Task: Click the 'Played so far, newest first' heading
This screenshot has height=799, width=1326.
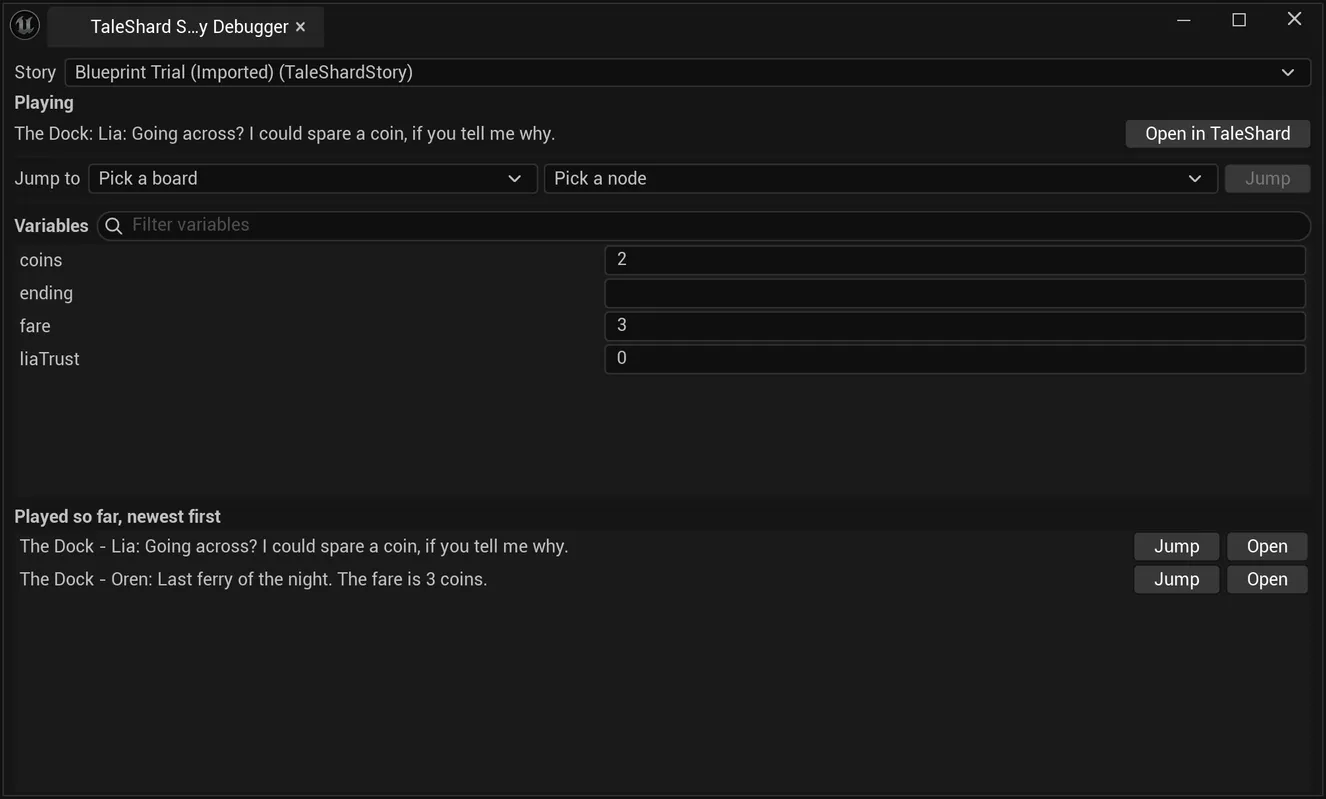Action: 117,517
